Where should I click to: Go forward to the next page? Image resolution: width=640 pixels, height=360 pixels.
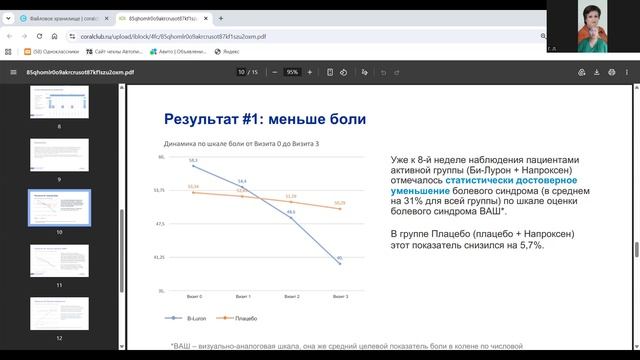(24, 36)
